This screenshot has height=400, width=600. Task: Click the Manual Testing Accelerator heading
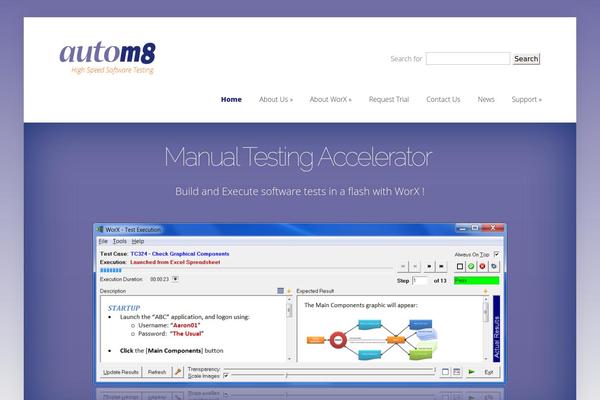point(298,157)
